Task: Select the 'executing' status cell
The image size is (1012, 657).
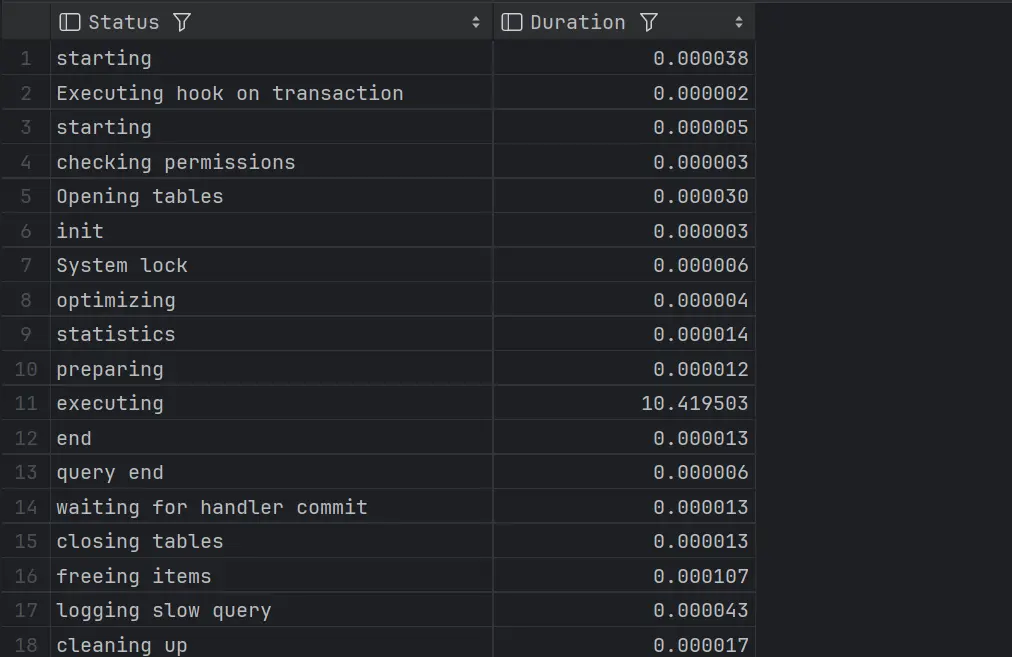Action: tap(110, 404)
